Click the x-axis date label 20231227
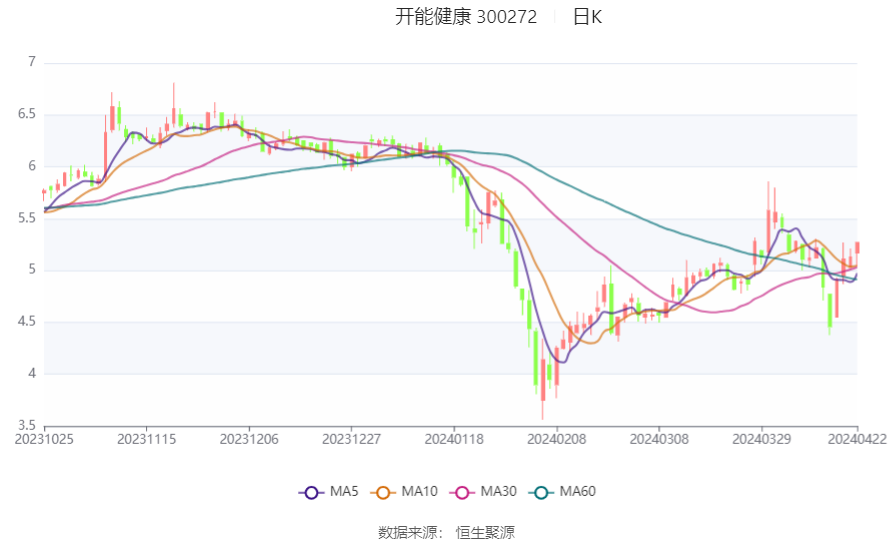The width and height of the screenshot is (893, 542). point(351,440)
